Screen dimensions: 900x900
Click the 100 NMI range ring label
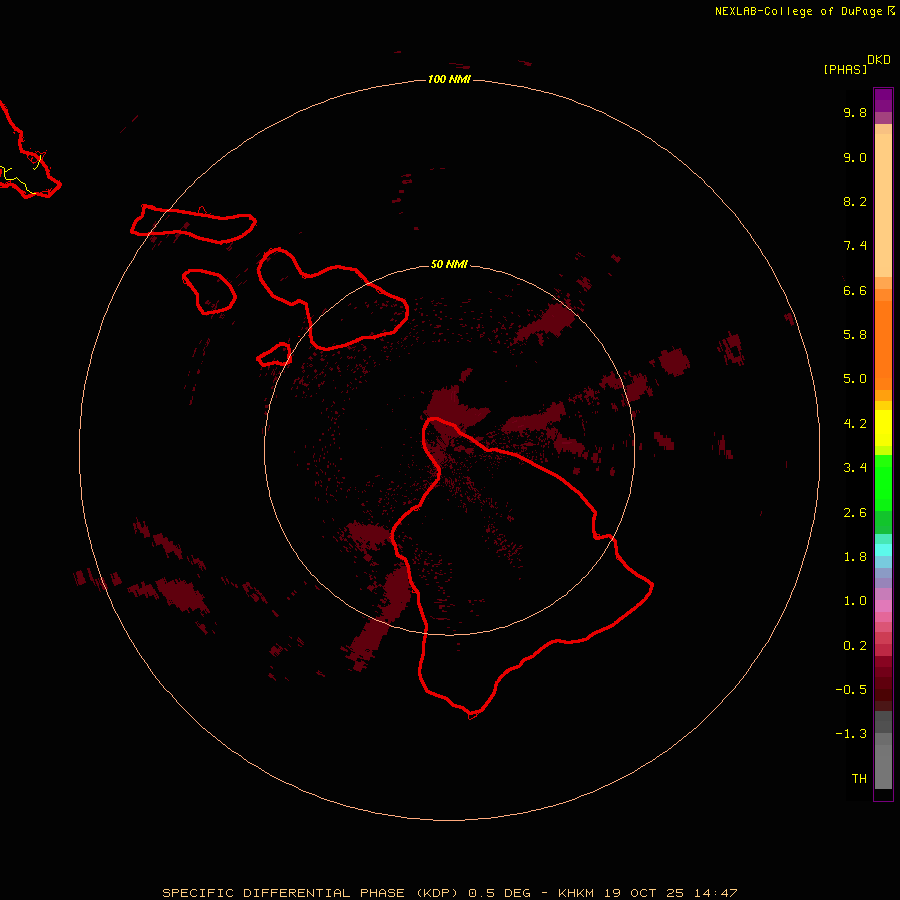point(449,79)
